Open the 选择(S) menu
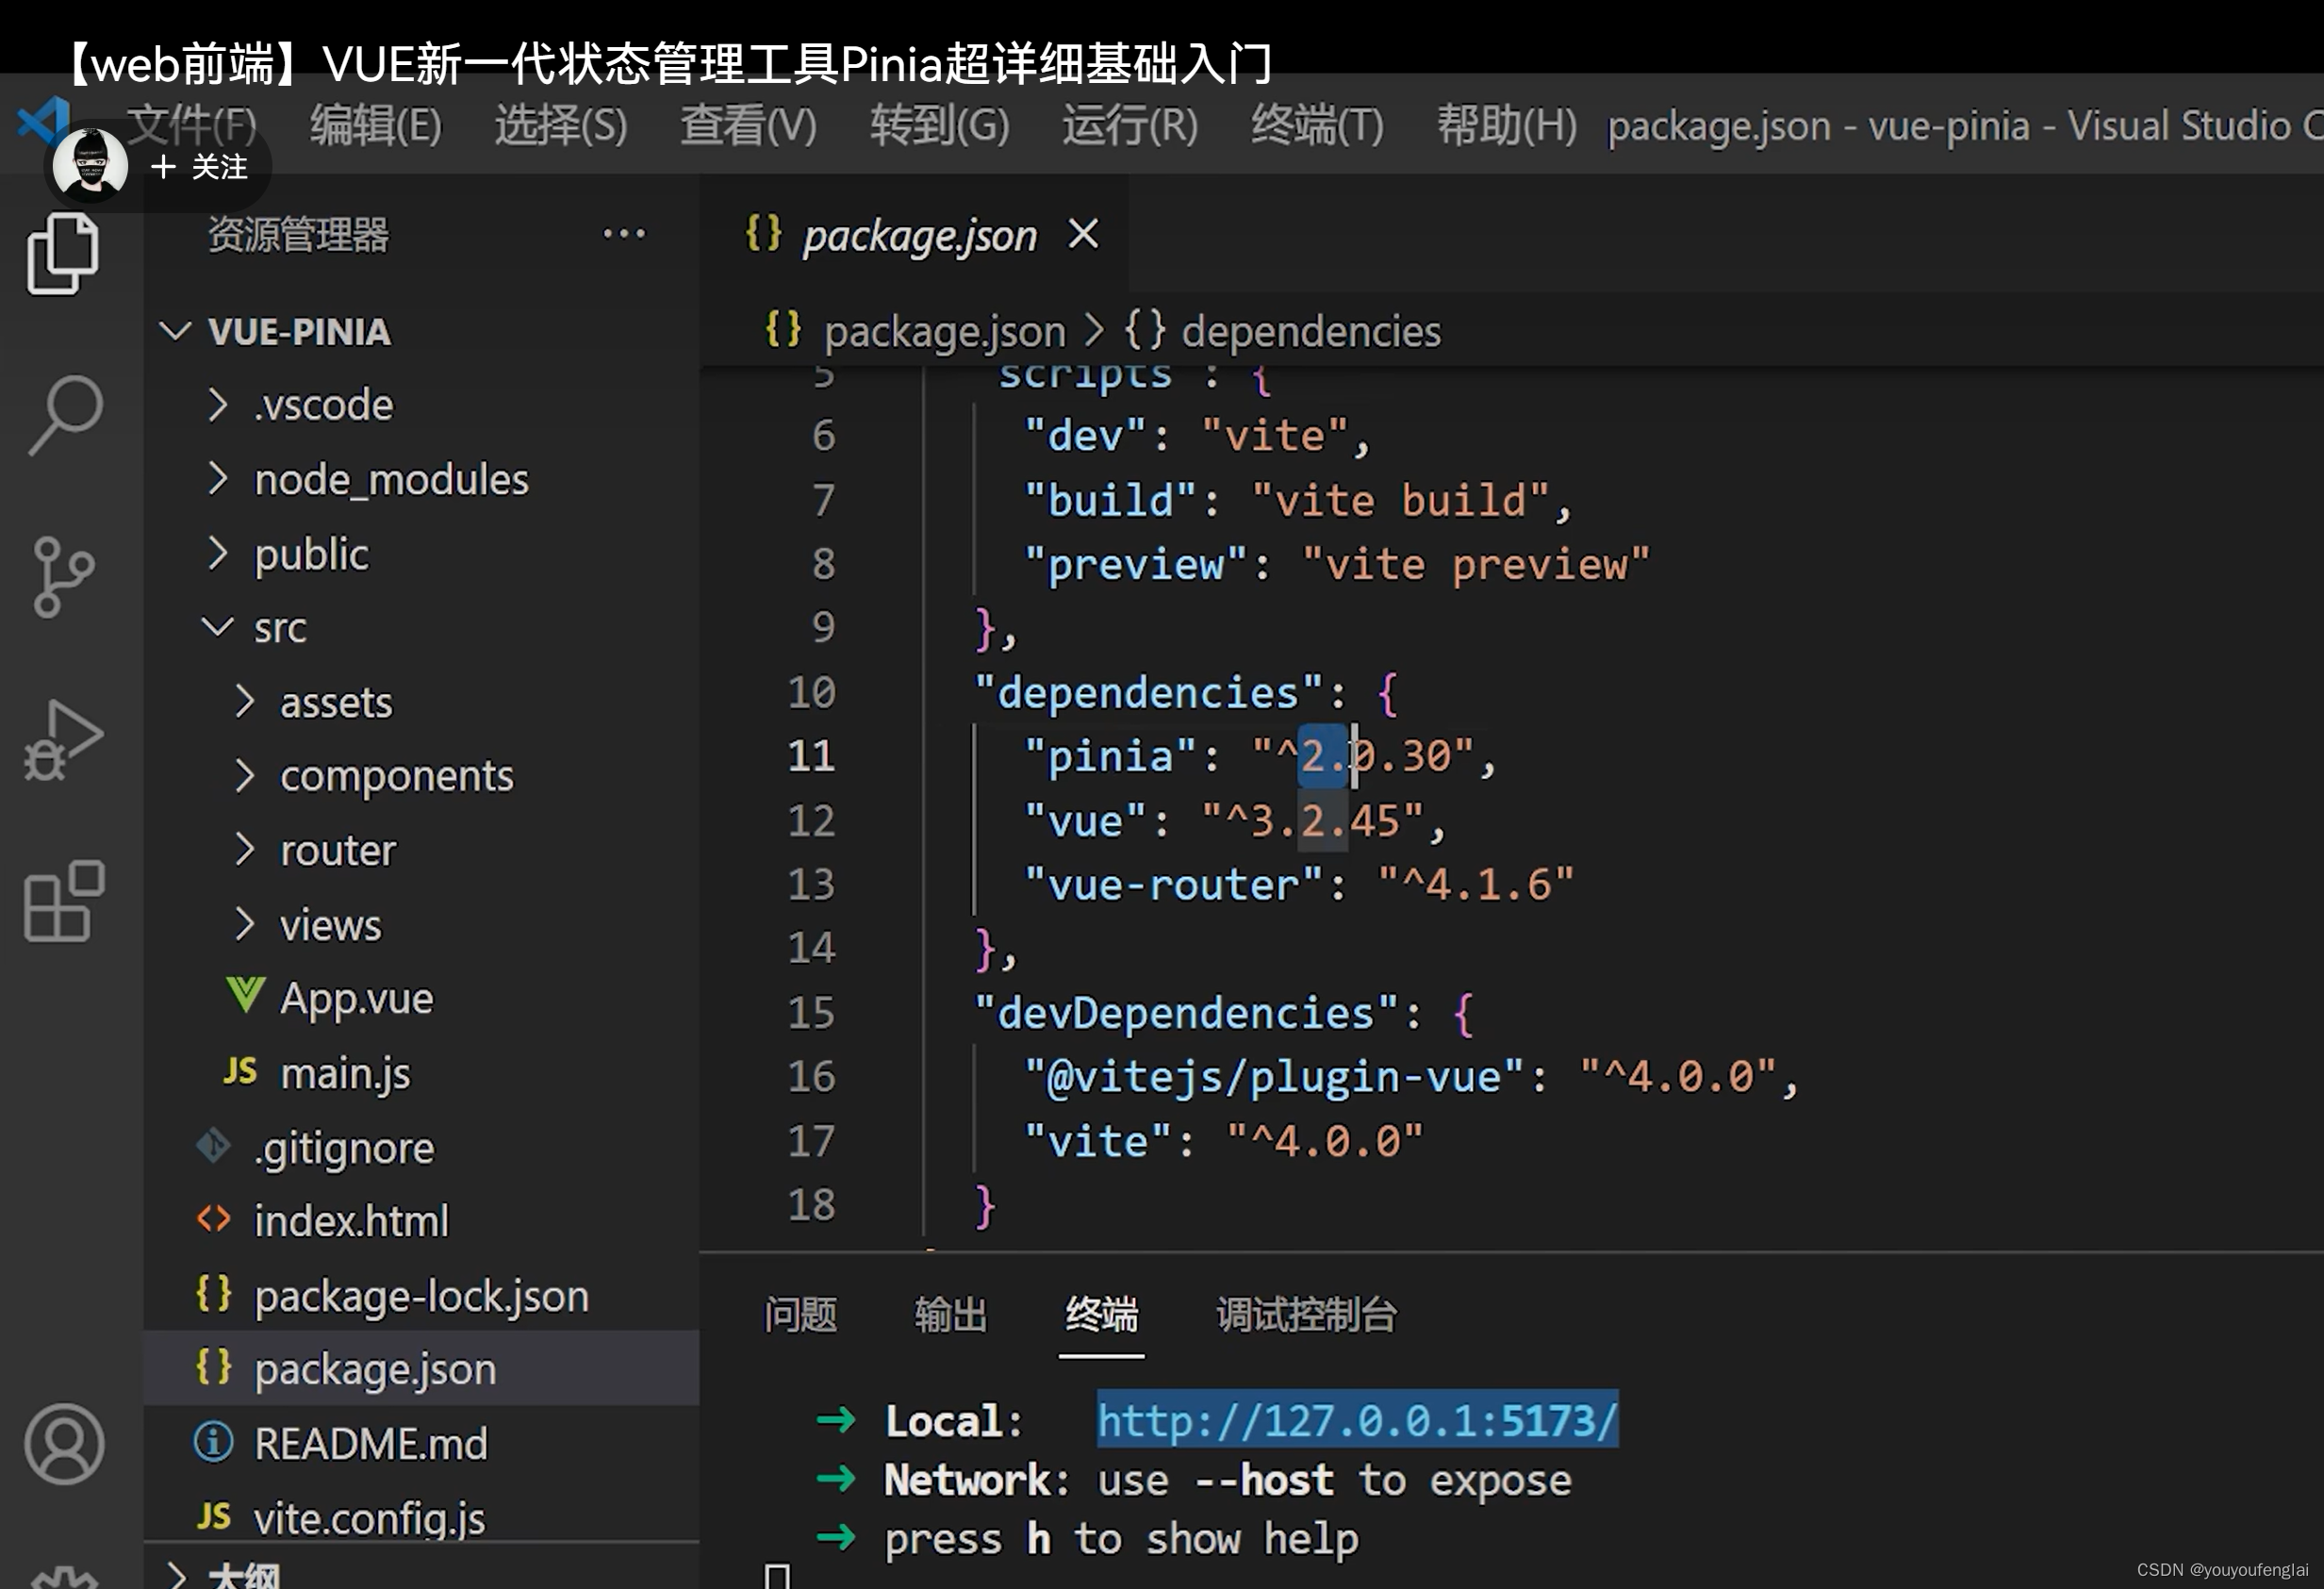The height and width of the screenshot is (1589, 2324). pyautogui.click(x=561, y=126)
